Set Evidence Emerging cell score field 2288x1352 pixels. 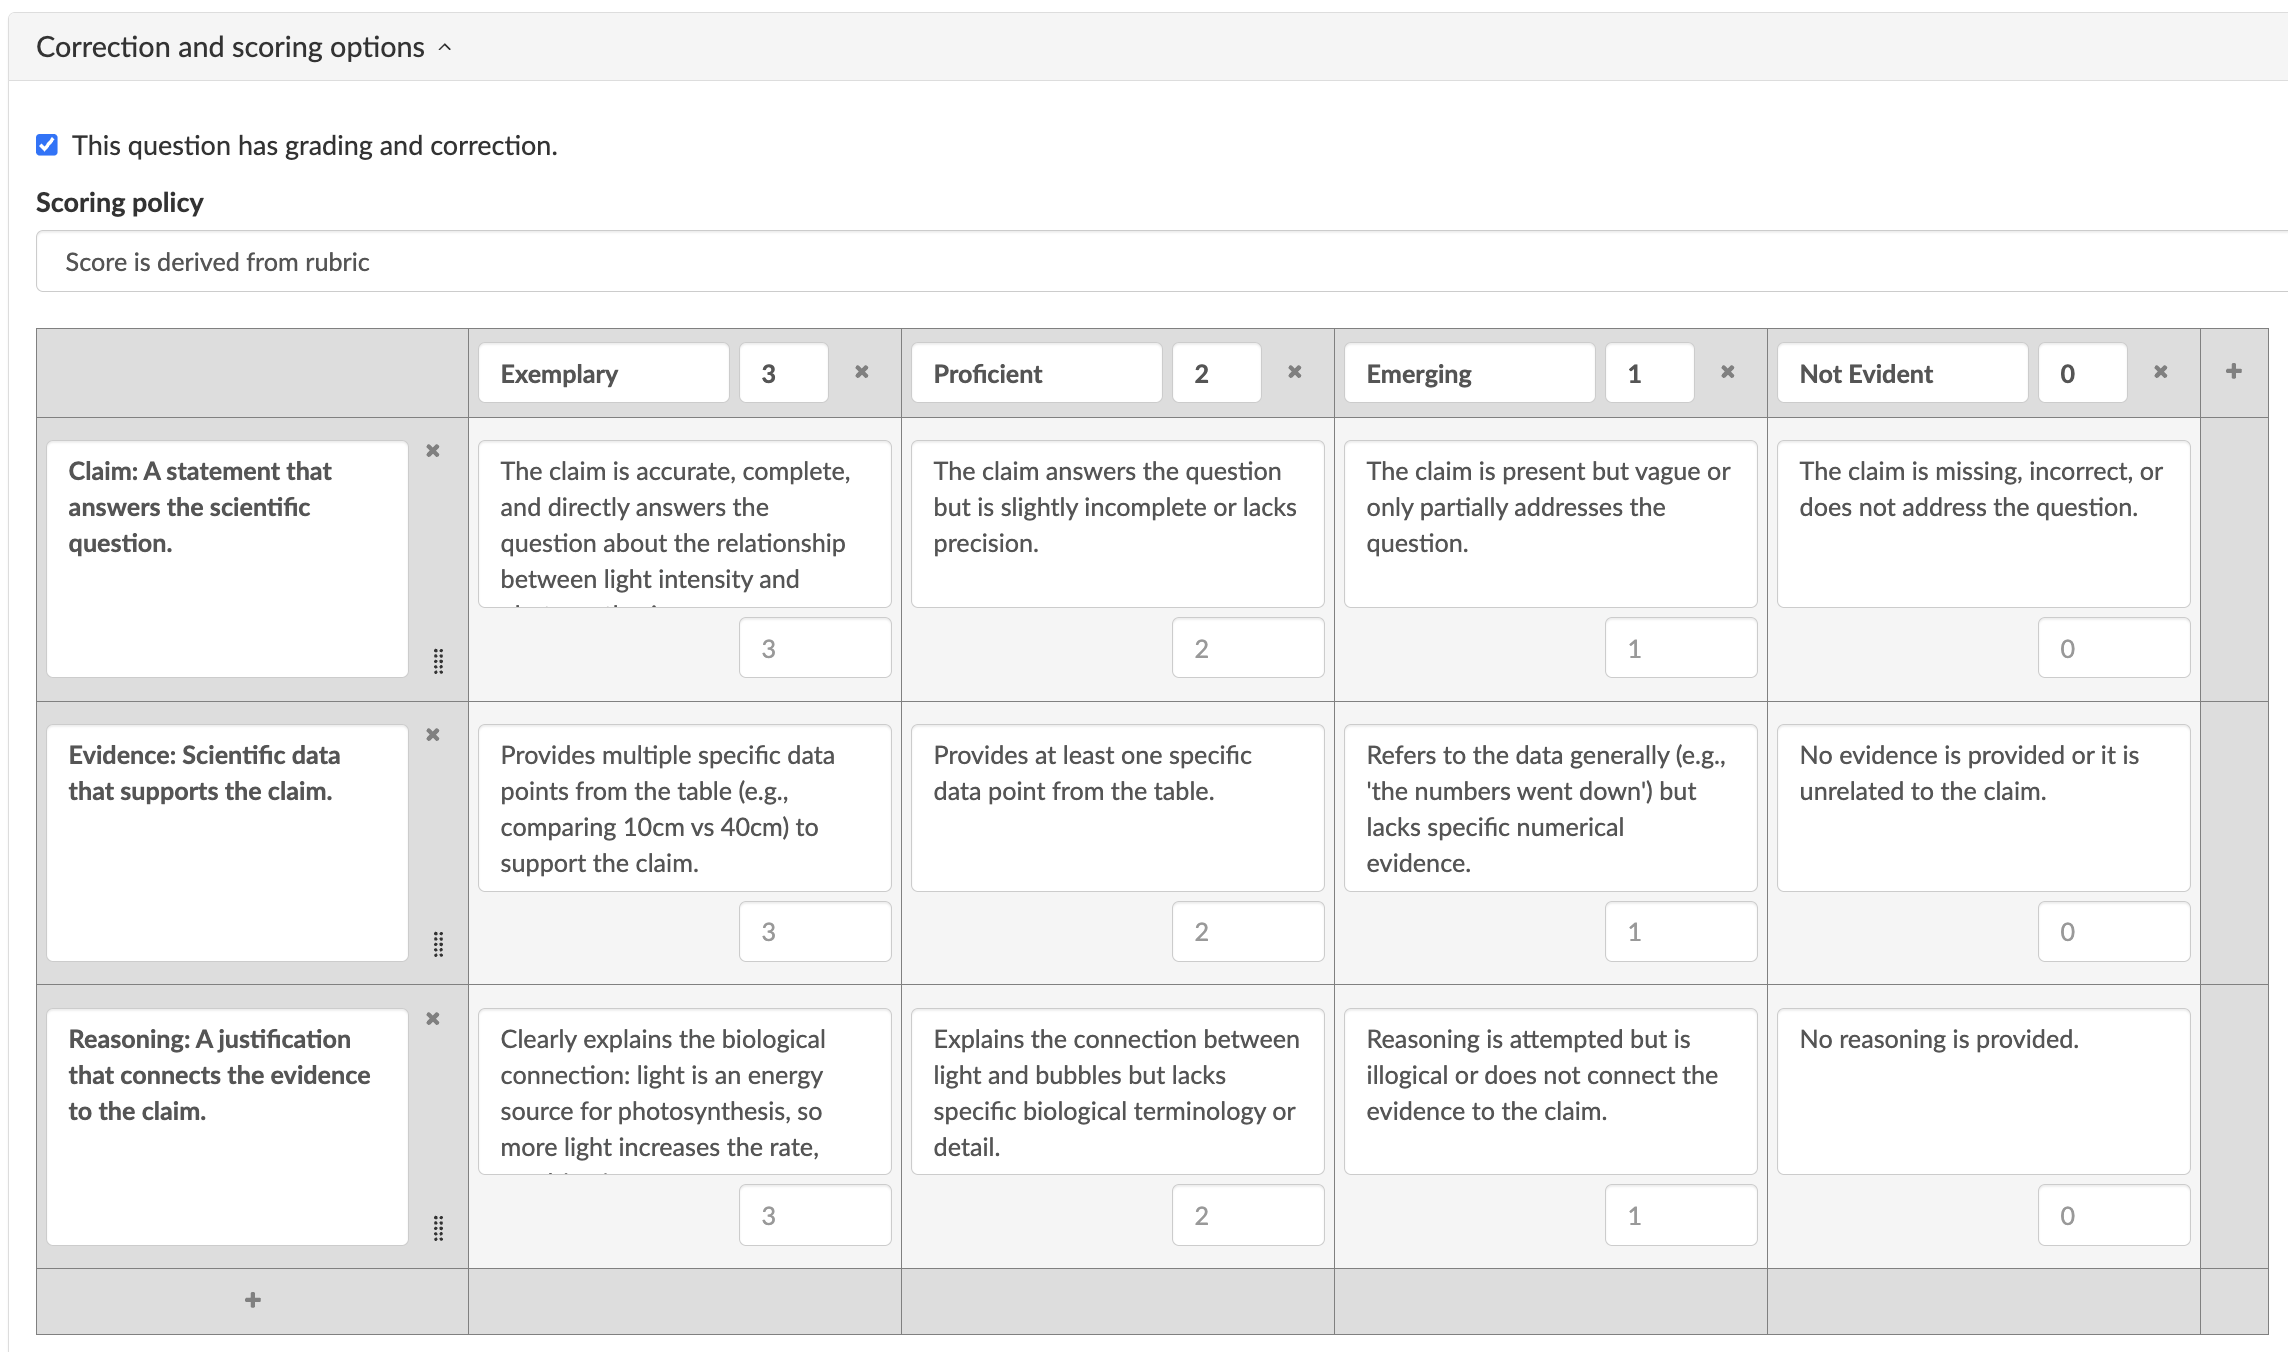click(1681, 932)
